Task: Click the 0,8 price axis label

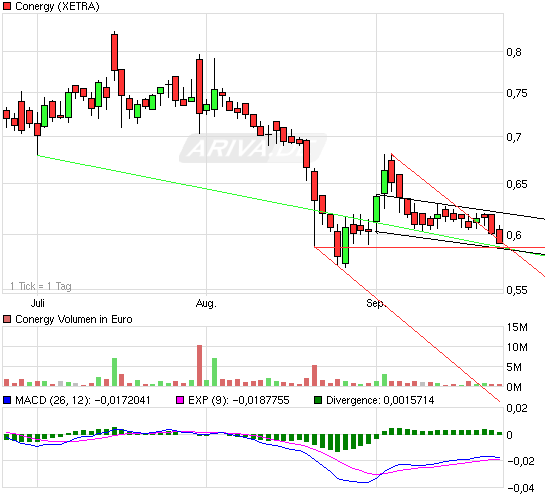Action: click(514, 52)
